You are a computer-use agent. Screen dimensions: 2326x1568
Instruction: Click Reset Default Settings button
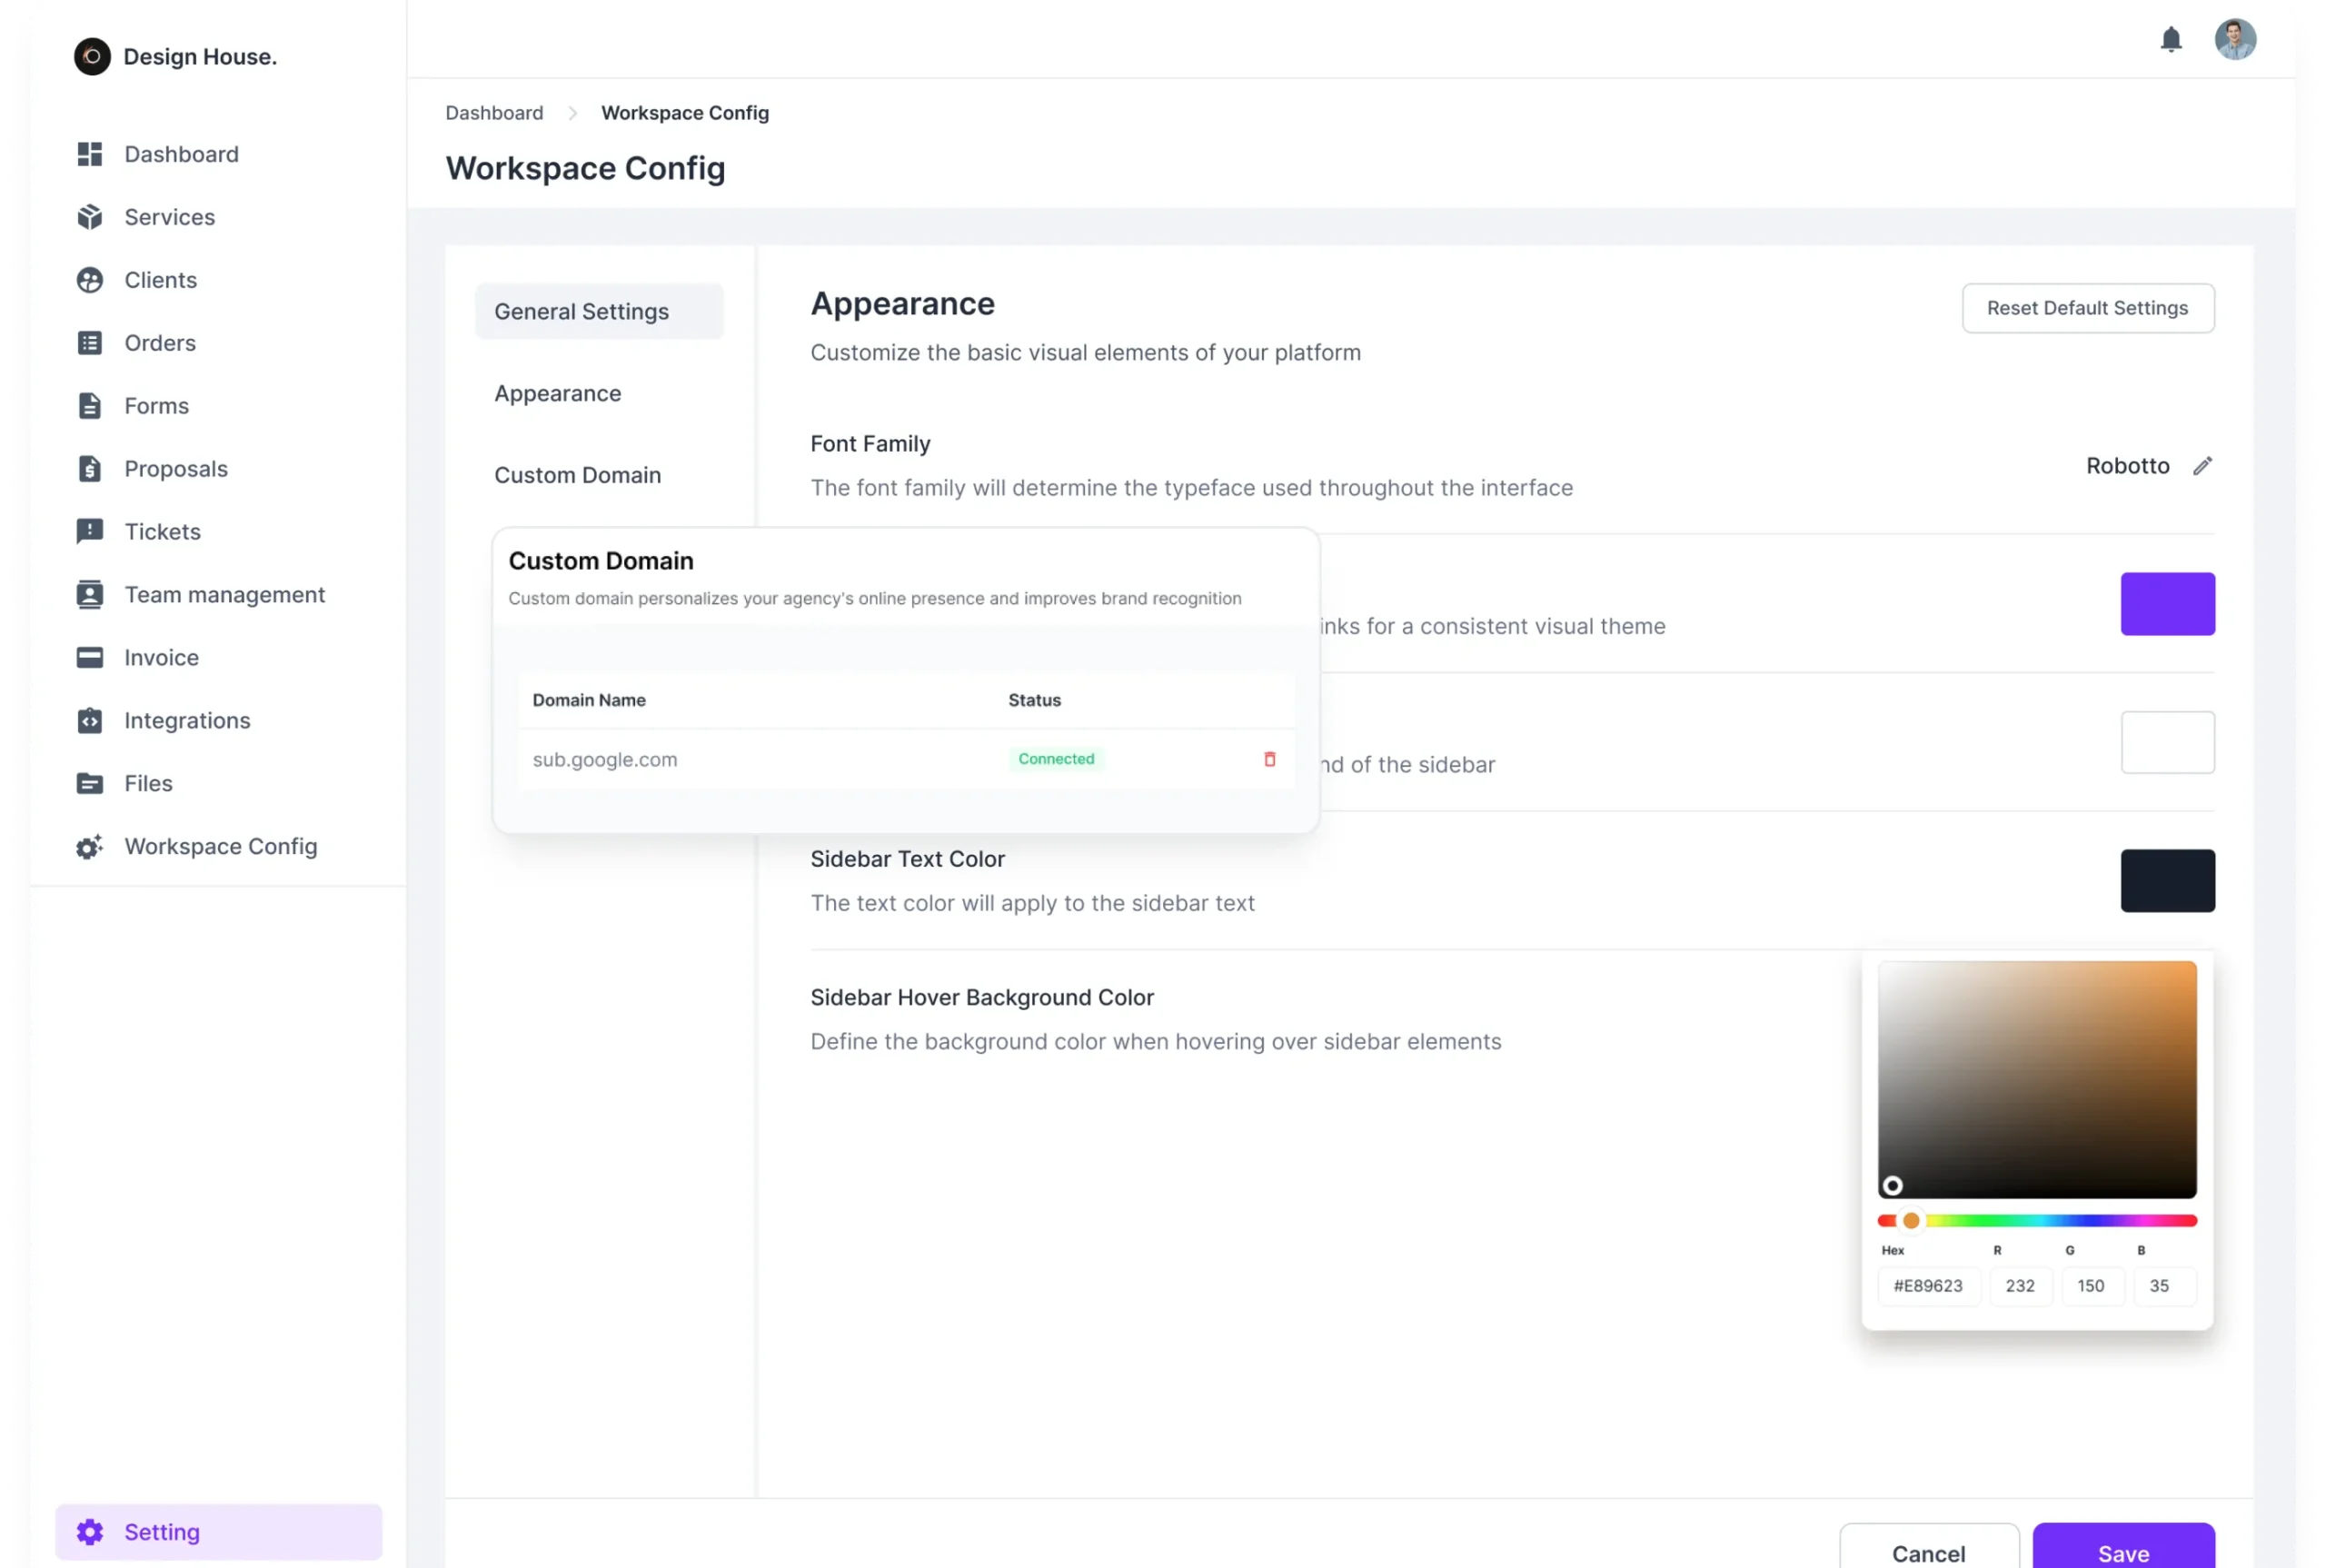2086,308
